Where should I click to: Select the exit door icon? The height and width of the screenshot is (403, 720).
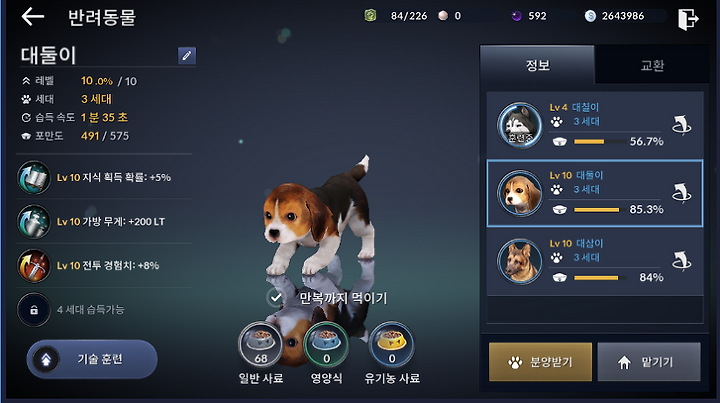click(x=688, y=19)
